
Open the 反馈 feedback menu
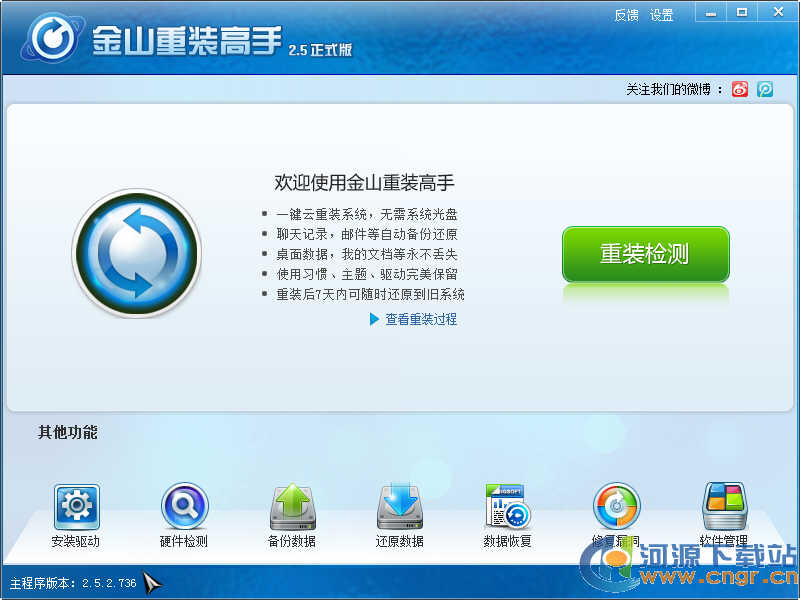click(626, 15)
